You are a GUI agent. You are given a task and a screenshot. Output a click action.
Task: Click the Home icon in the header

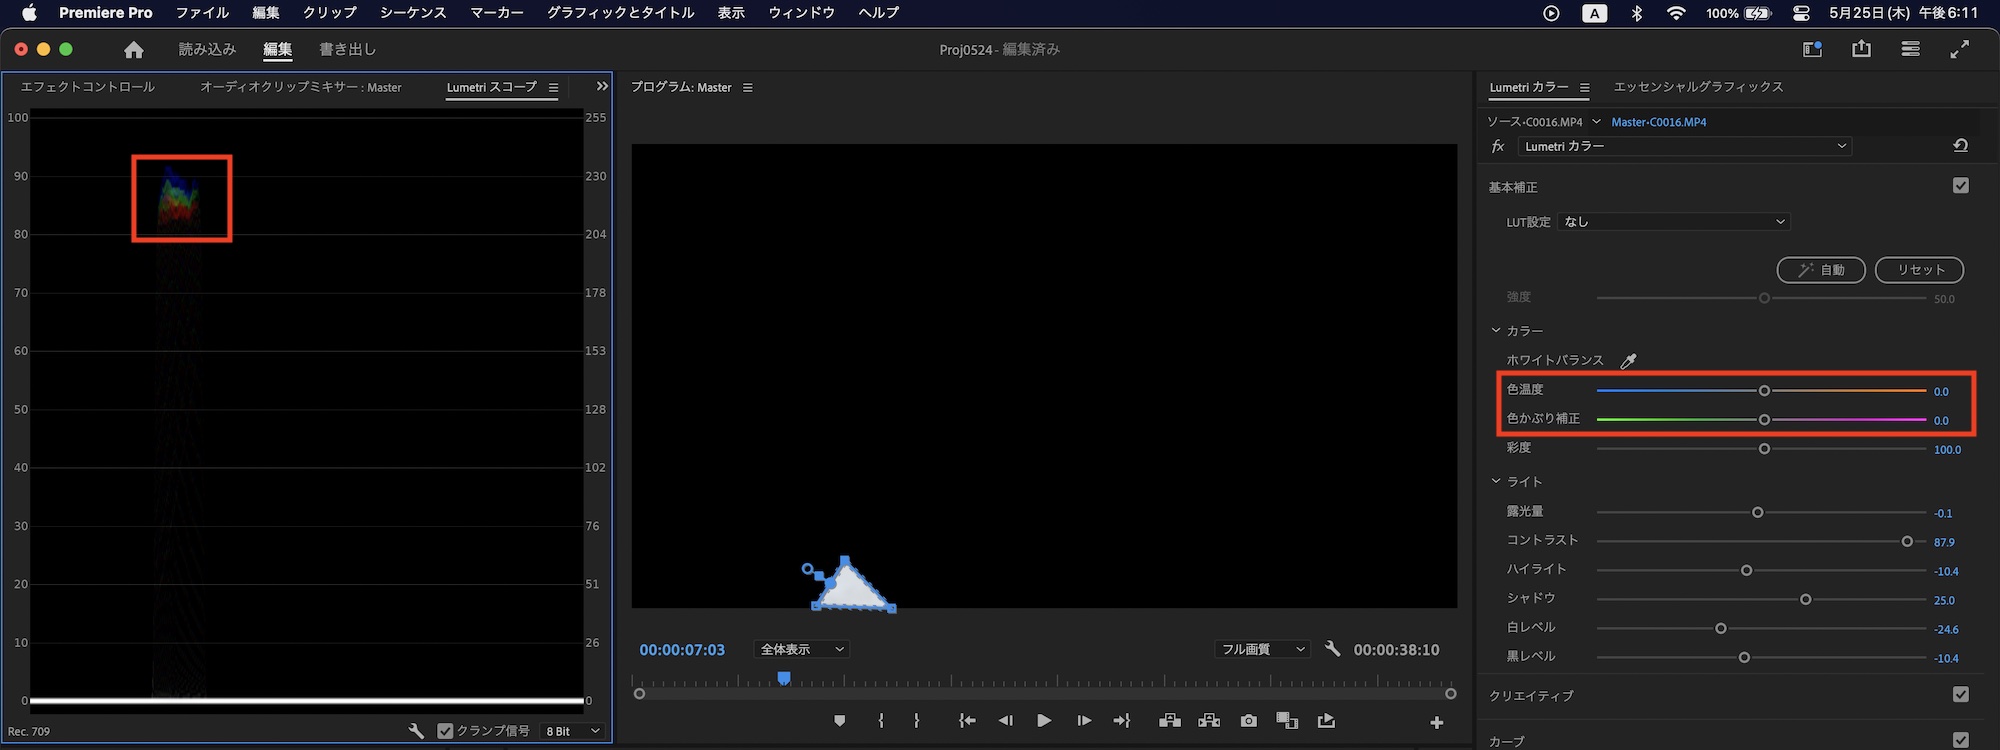click(134, 50)
